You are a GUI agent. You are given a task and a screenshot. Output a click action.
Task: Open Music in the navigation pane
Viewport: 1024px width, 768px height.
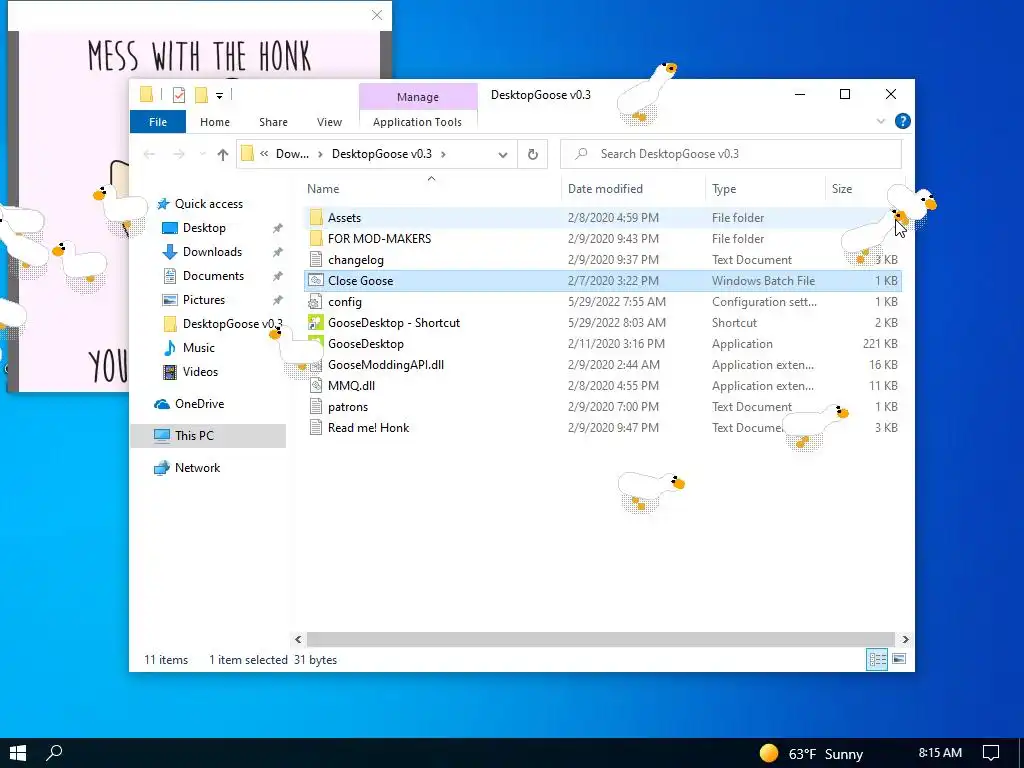[x=199, y=347]
